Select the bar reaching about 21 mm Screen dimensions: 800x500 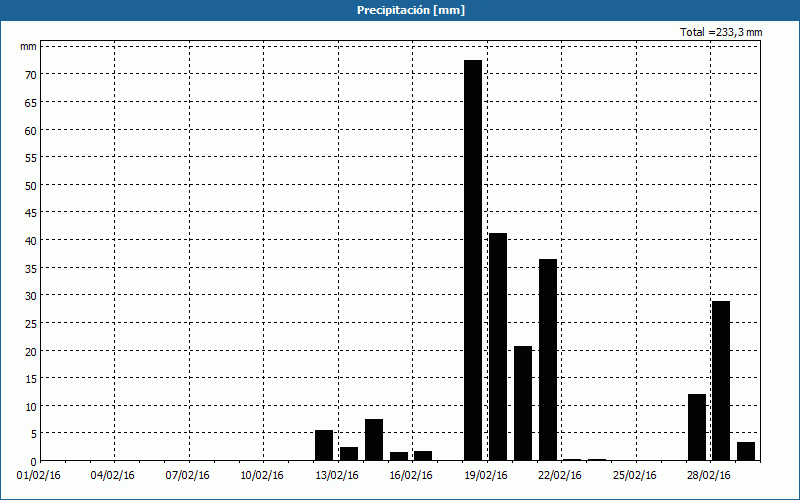[523, 403]
